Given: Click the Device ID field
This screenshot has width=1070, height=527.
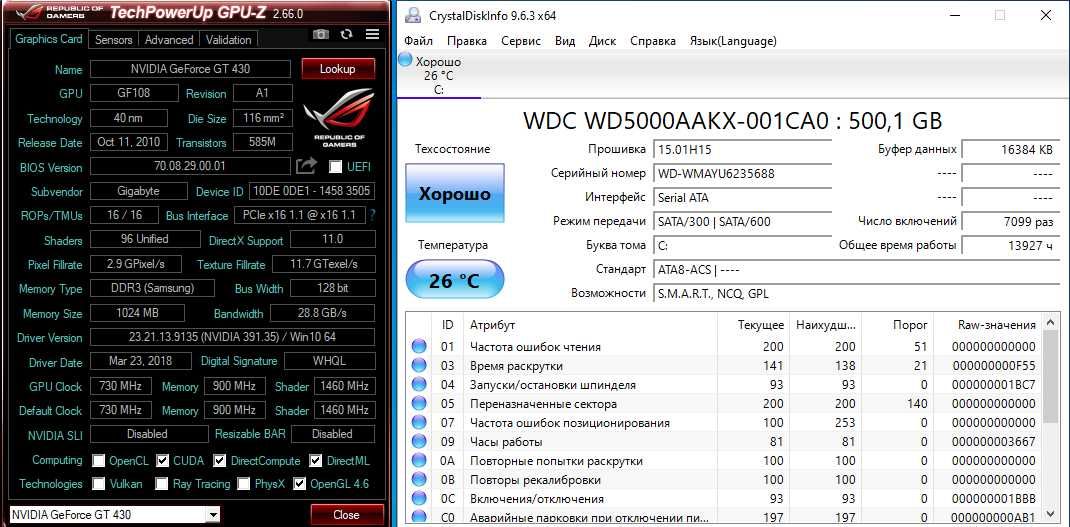Looking at the screenshot, I should (x=311, y=191).
